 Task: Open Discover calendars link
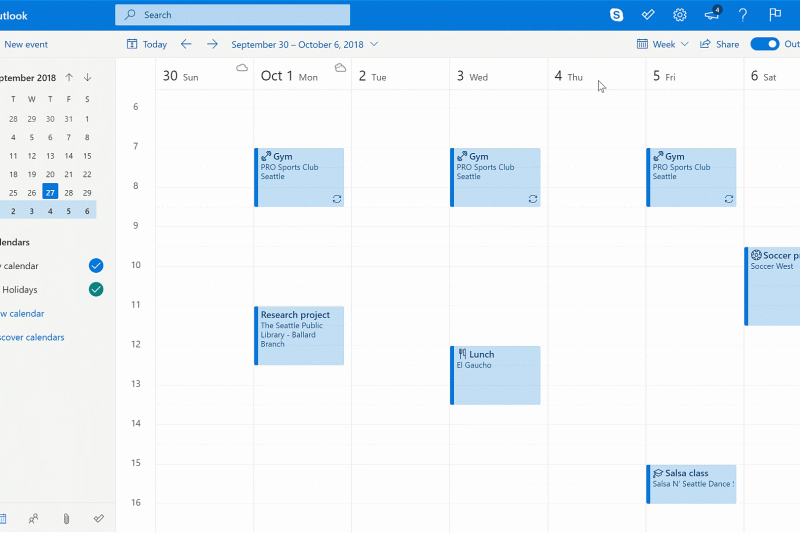pos(32,337)
